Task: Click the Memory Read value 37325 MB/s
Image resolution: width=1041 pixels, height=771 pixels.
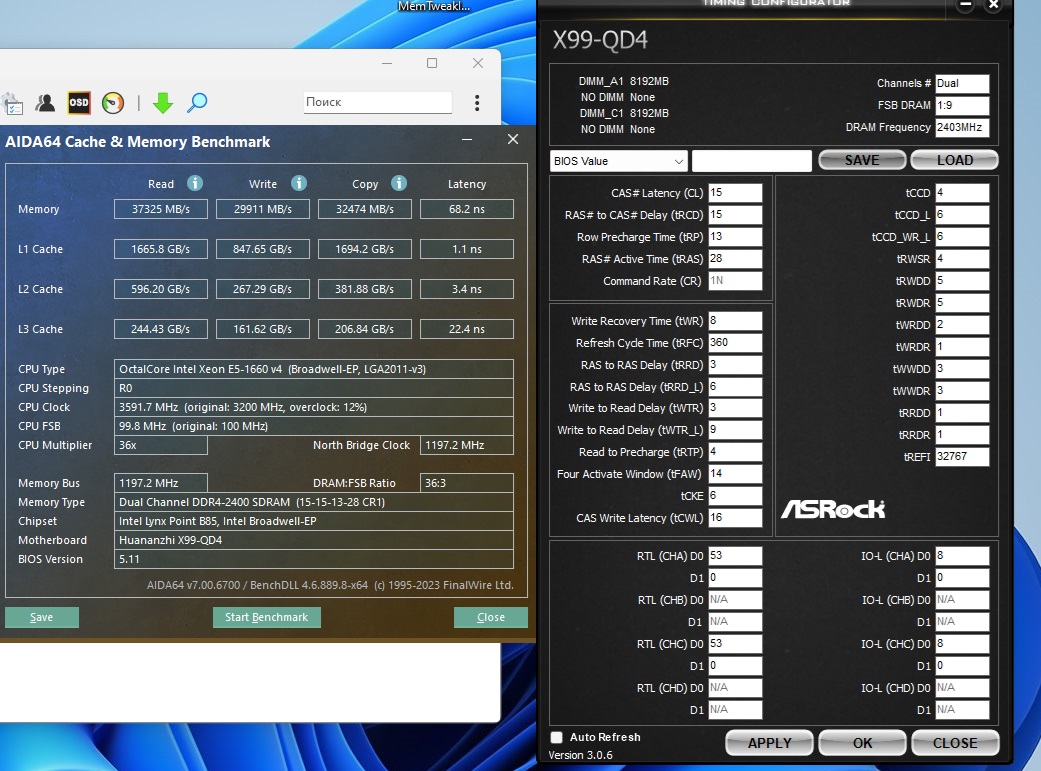Action: pyautogui.click(x=161, y=209)
